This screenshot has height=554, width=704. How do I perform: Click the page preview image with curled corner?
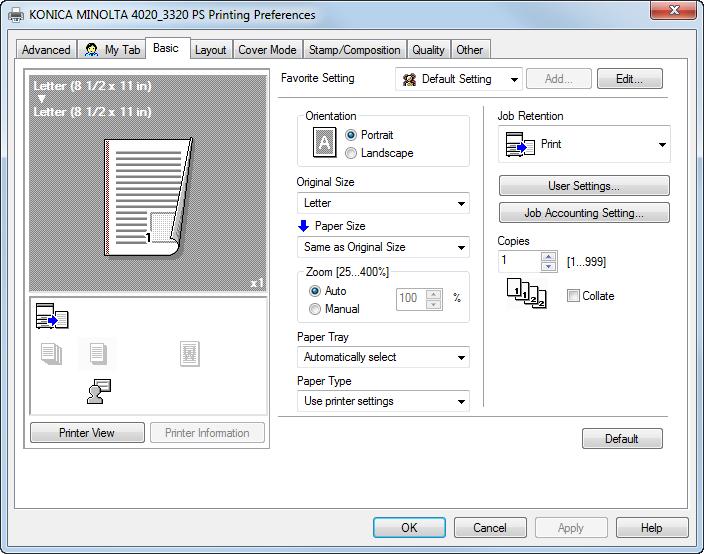tap(148, 197)
